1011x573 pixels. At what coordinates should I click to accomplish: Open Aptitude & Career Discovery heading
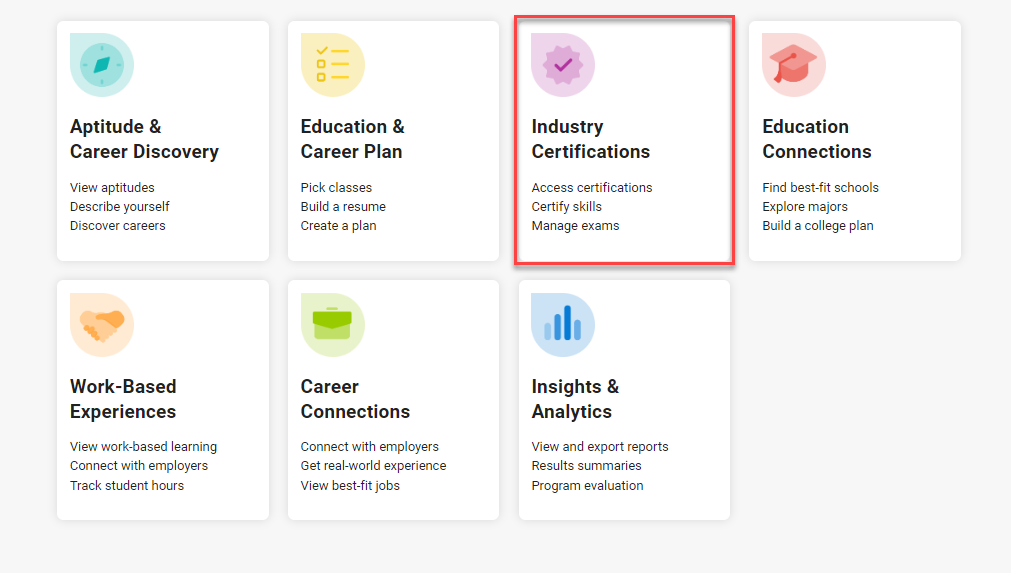(x=144, y=139)
